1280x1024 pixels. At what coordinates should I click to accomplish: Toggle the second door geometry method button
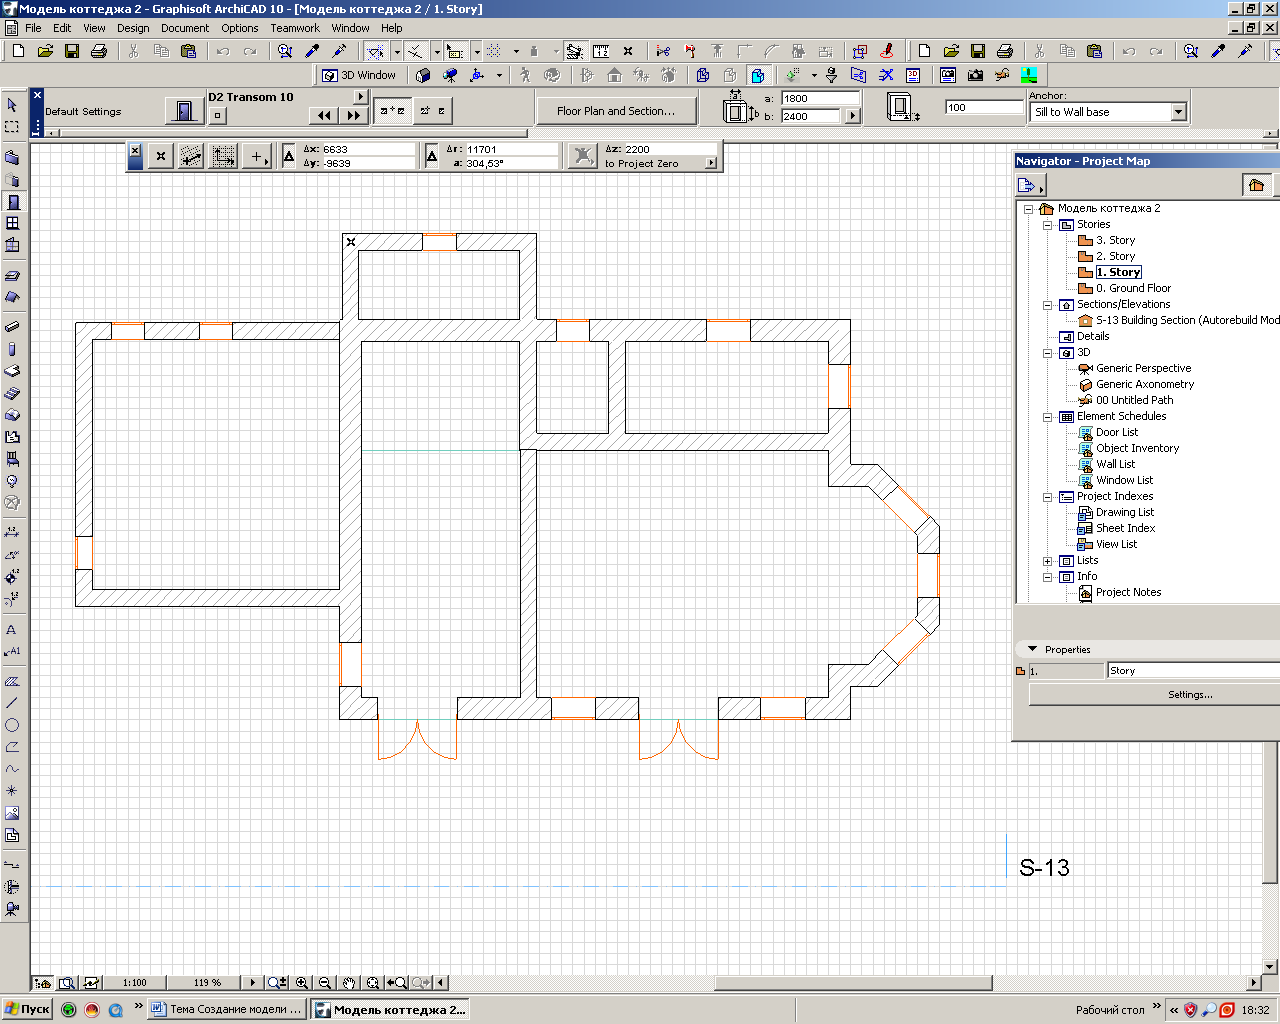433,111
